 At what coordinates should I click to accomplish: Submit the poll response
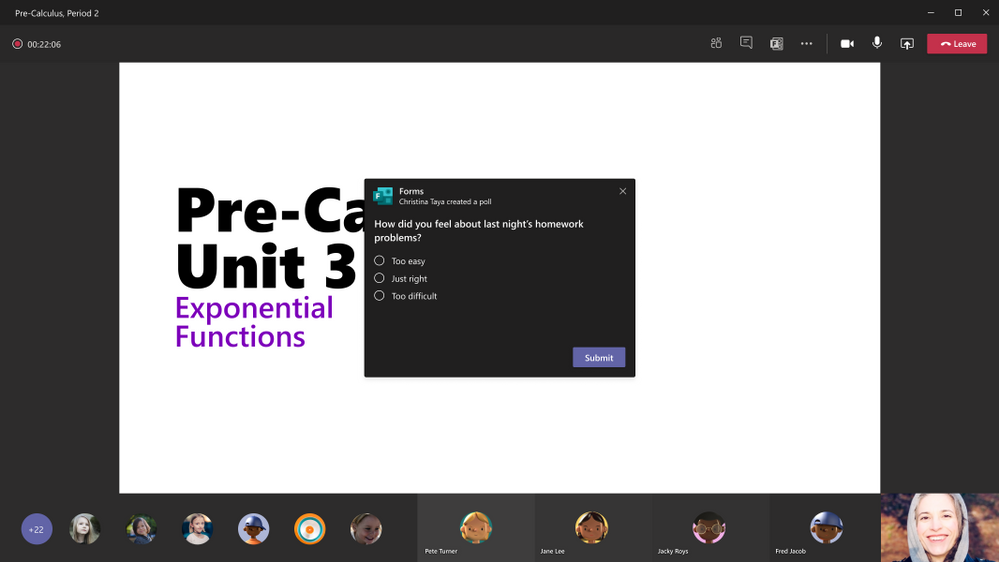click(x=598, y=357)
